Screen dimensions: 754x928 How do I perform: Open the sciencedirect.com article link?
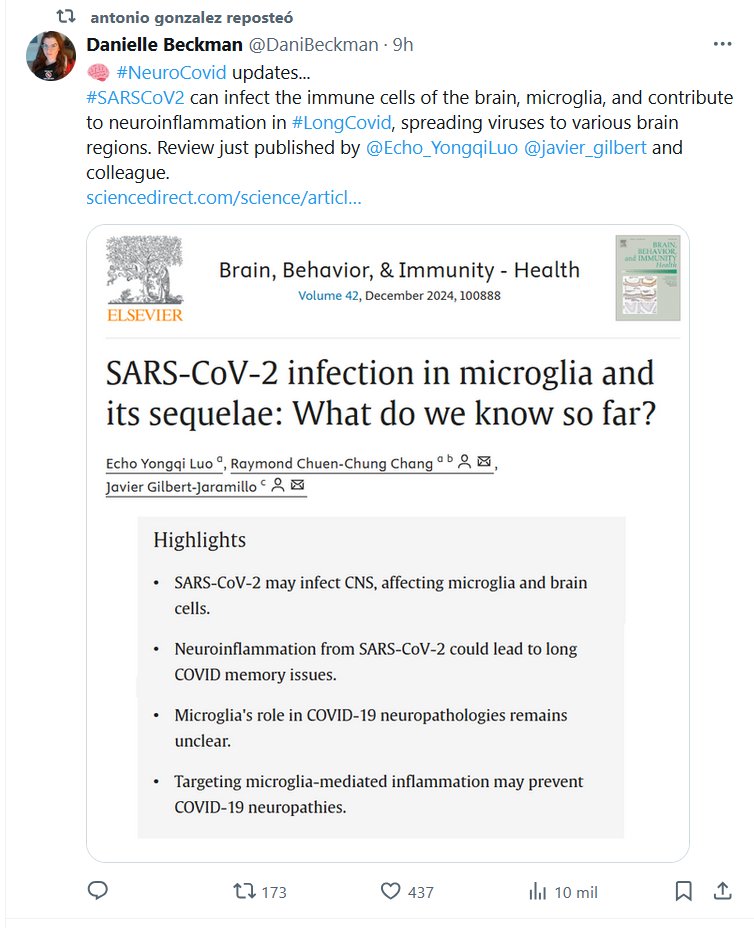[x=224, y=197]
